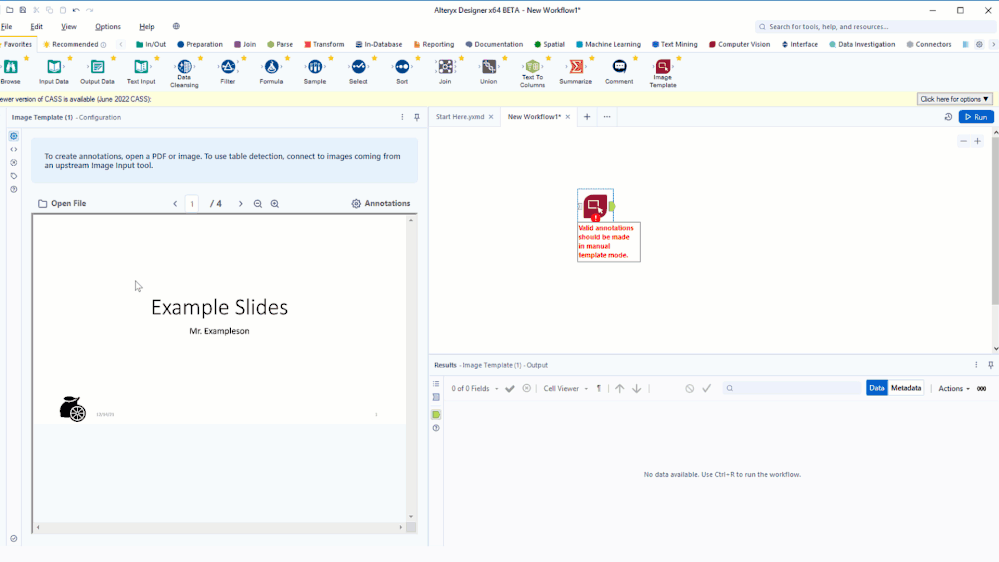Image resolution: width=999 pixels, height=562 pixels.
Task: Open Results panel more options menu
Action: tap(976, 365)
